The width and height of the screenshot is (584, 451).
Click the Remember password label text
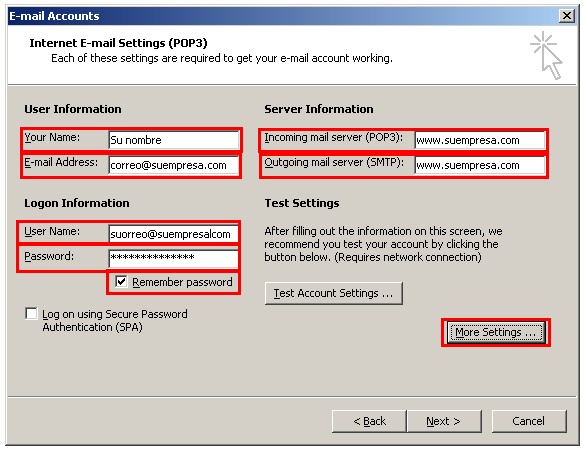[182, 282]
